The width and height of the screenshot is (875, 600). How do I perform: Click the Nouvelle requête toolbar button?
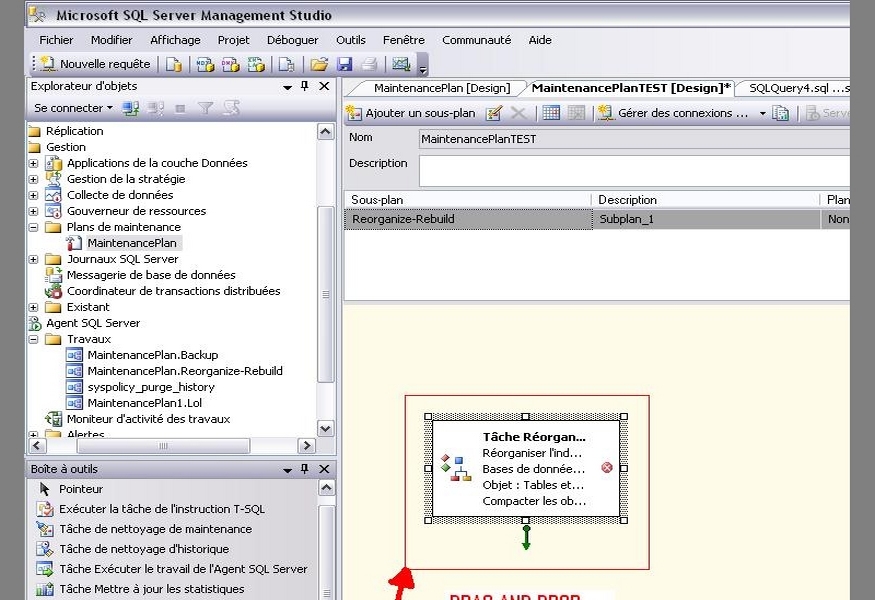click(x=95, y=64)
